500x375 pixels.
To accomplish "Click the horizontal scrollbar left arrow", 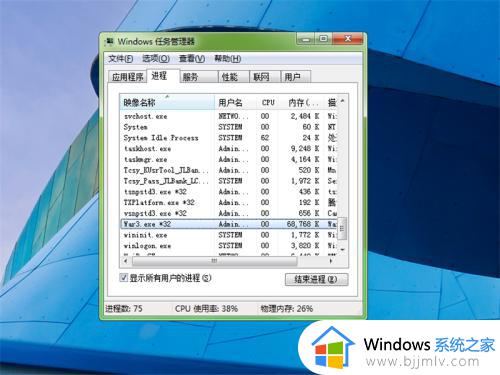I will 126,261.
